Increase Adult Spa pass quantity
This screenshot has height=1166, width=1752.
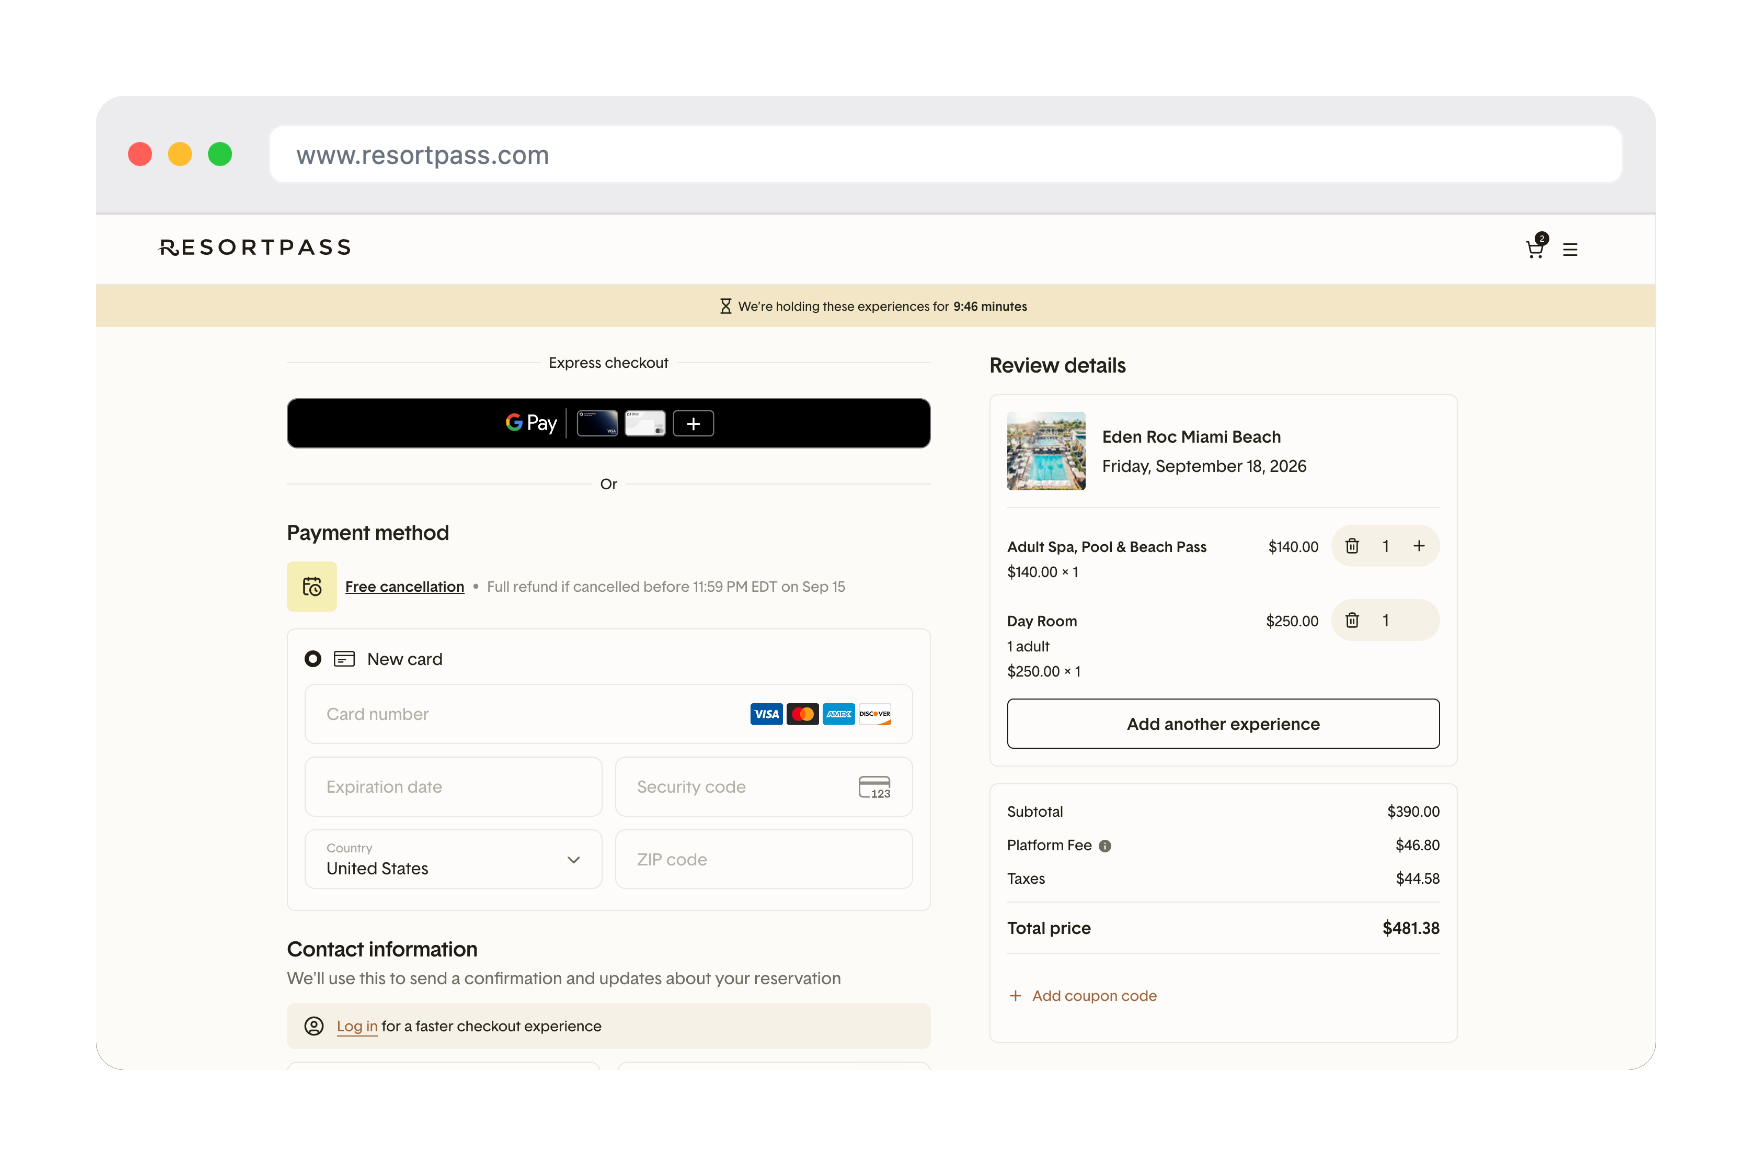pyautogui.click(x=1419, y=546)
